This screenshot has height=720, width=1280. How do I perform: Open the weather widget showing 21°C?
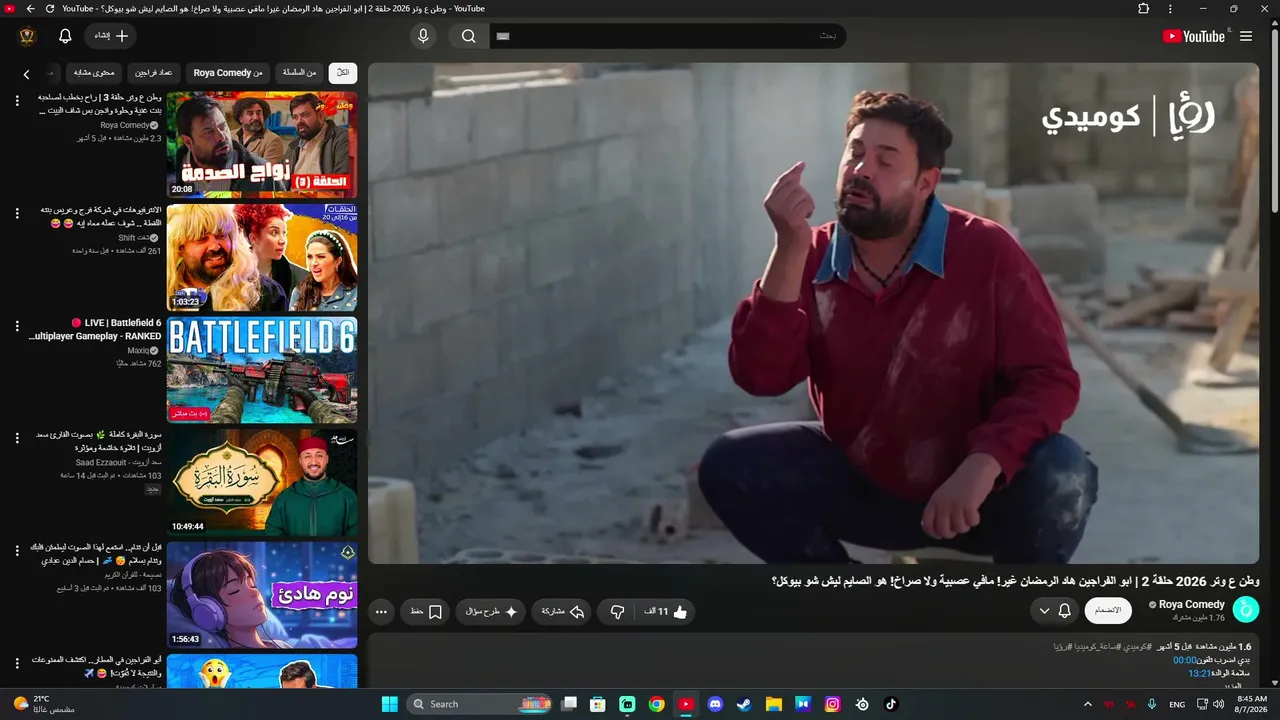pyautogui.click(x=45, y=704)
